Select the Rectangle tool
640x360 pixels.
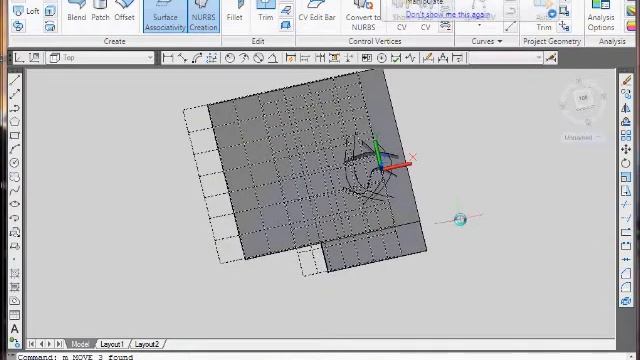click(15, 135)
